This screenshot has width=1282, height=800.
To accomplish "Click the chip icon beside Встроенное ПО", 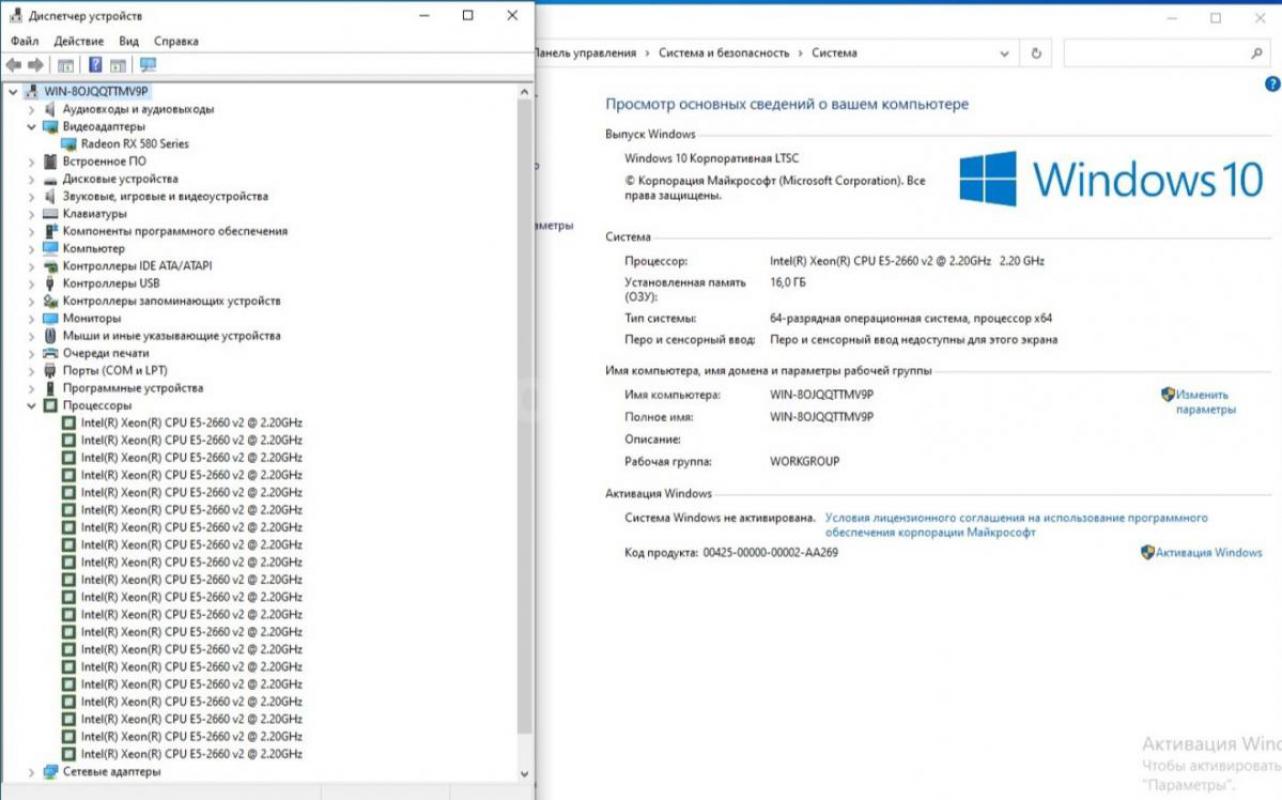I will (51, 161).
